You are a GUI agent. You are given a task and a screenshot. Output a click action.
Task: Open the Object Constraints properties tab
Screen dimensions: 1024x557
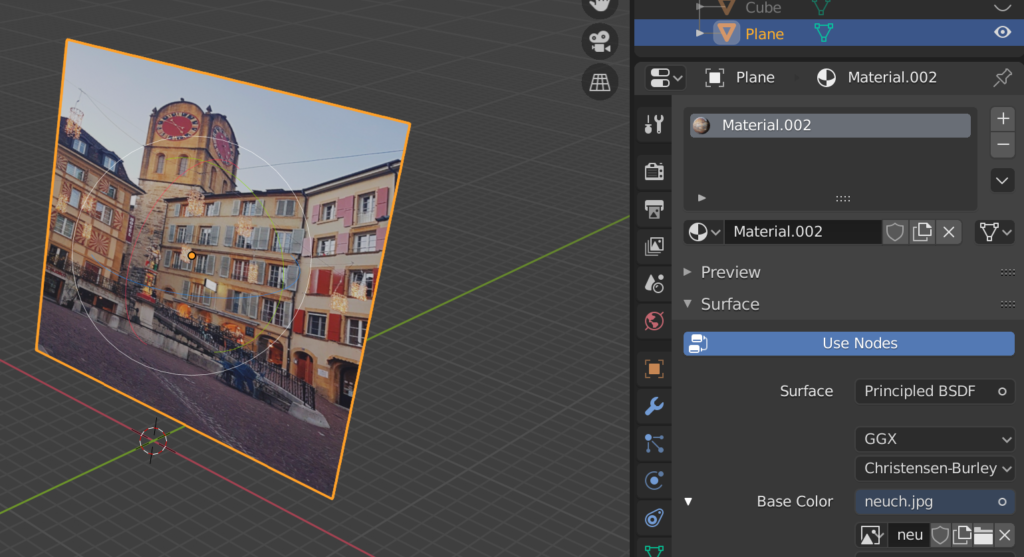[x=654, y=518]
